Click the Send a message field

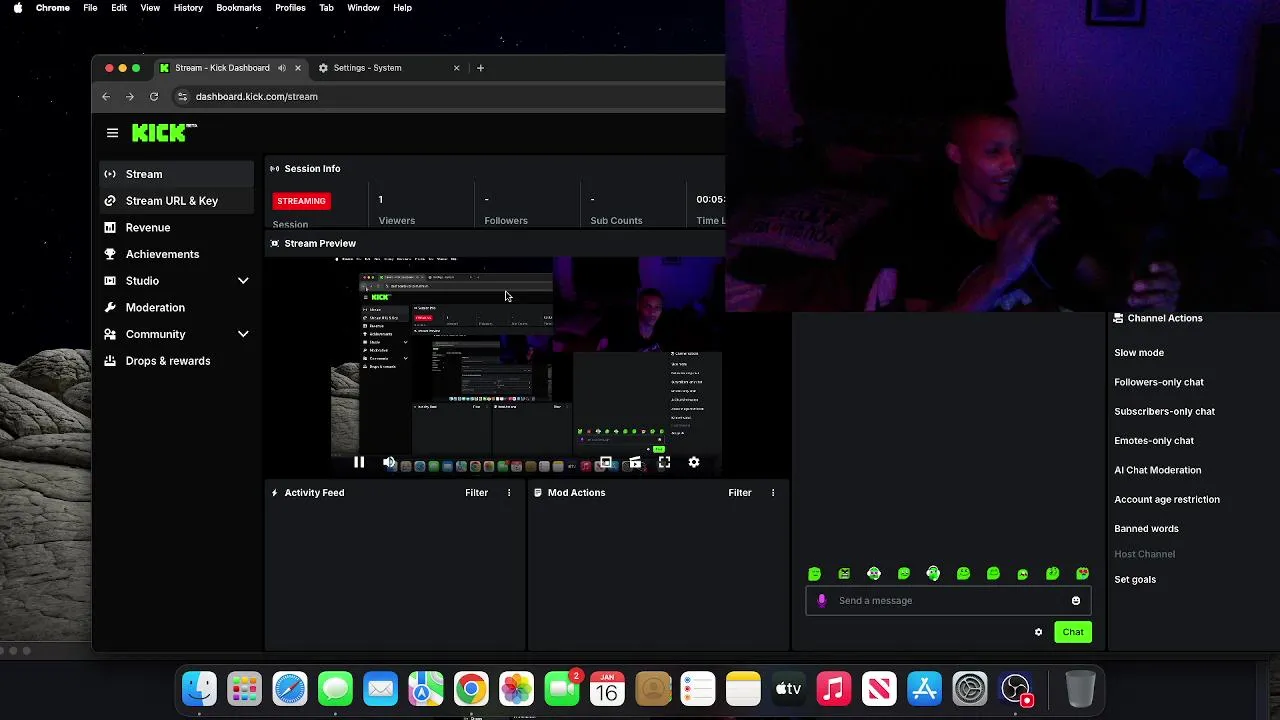click(948, 601)
